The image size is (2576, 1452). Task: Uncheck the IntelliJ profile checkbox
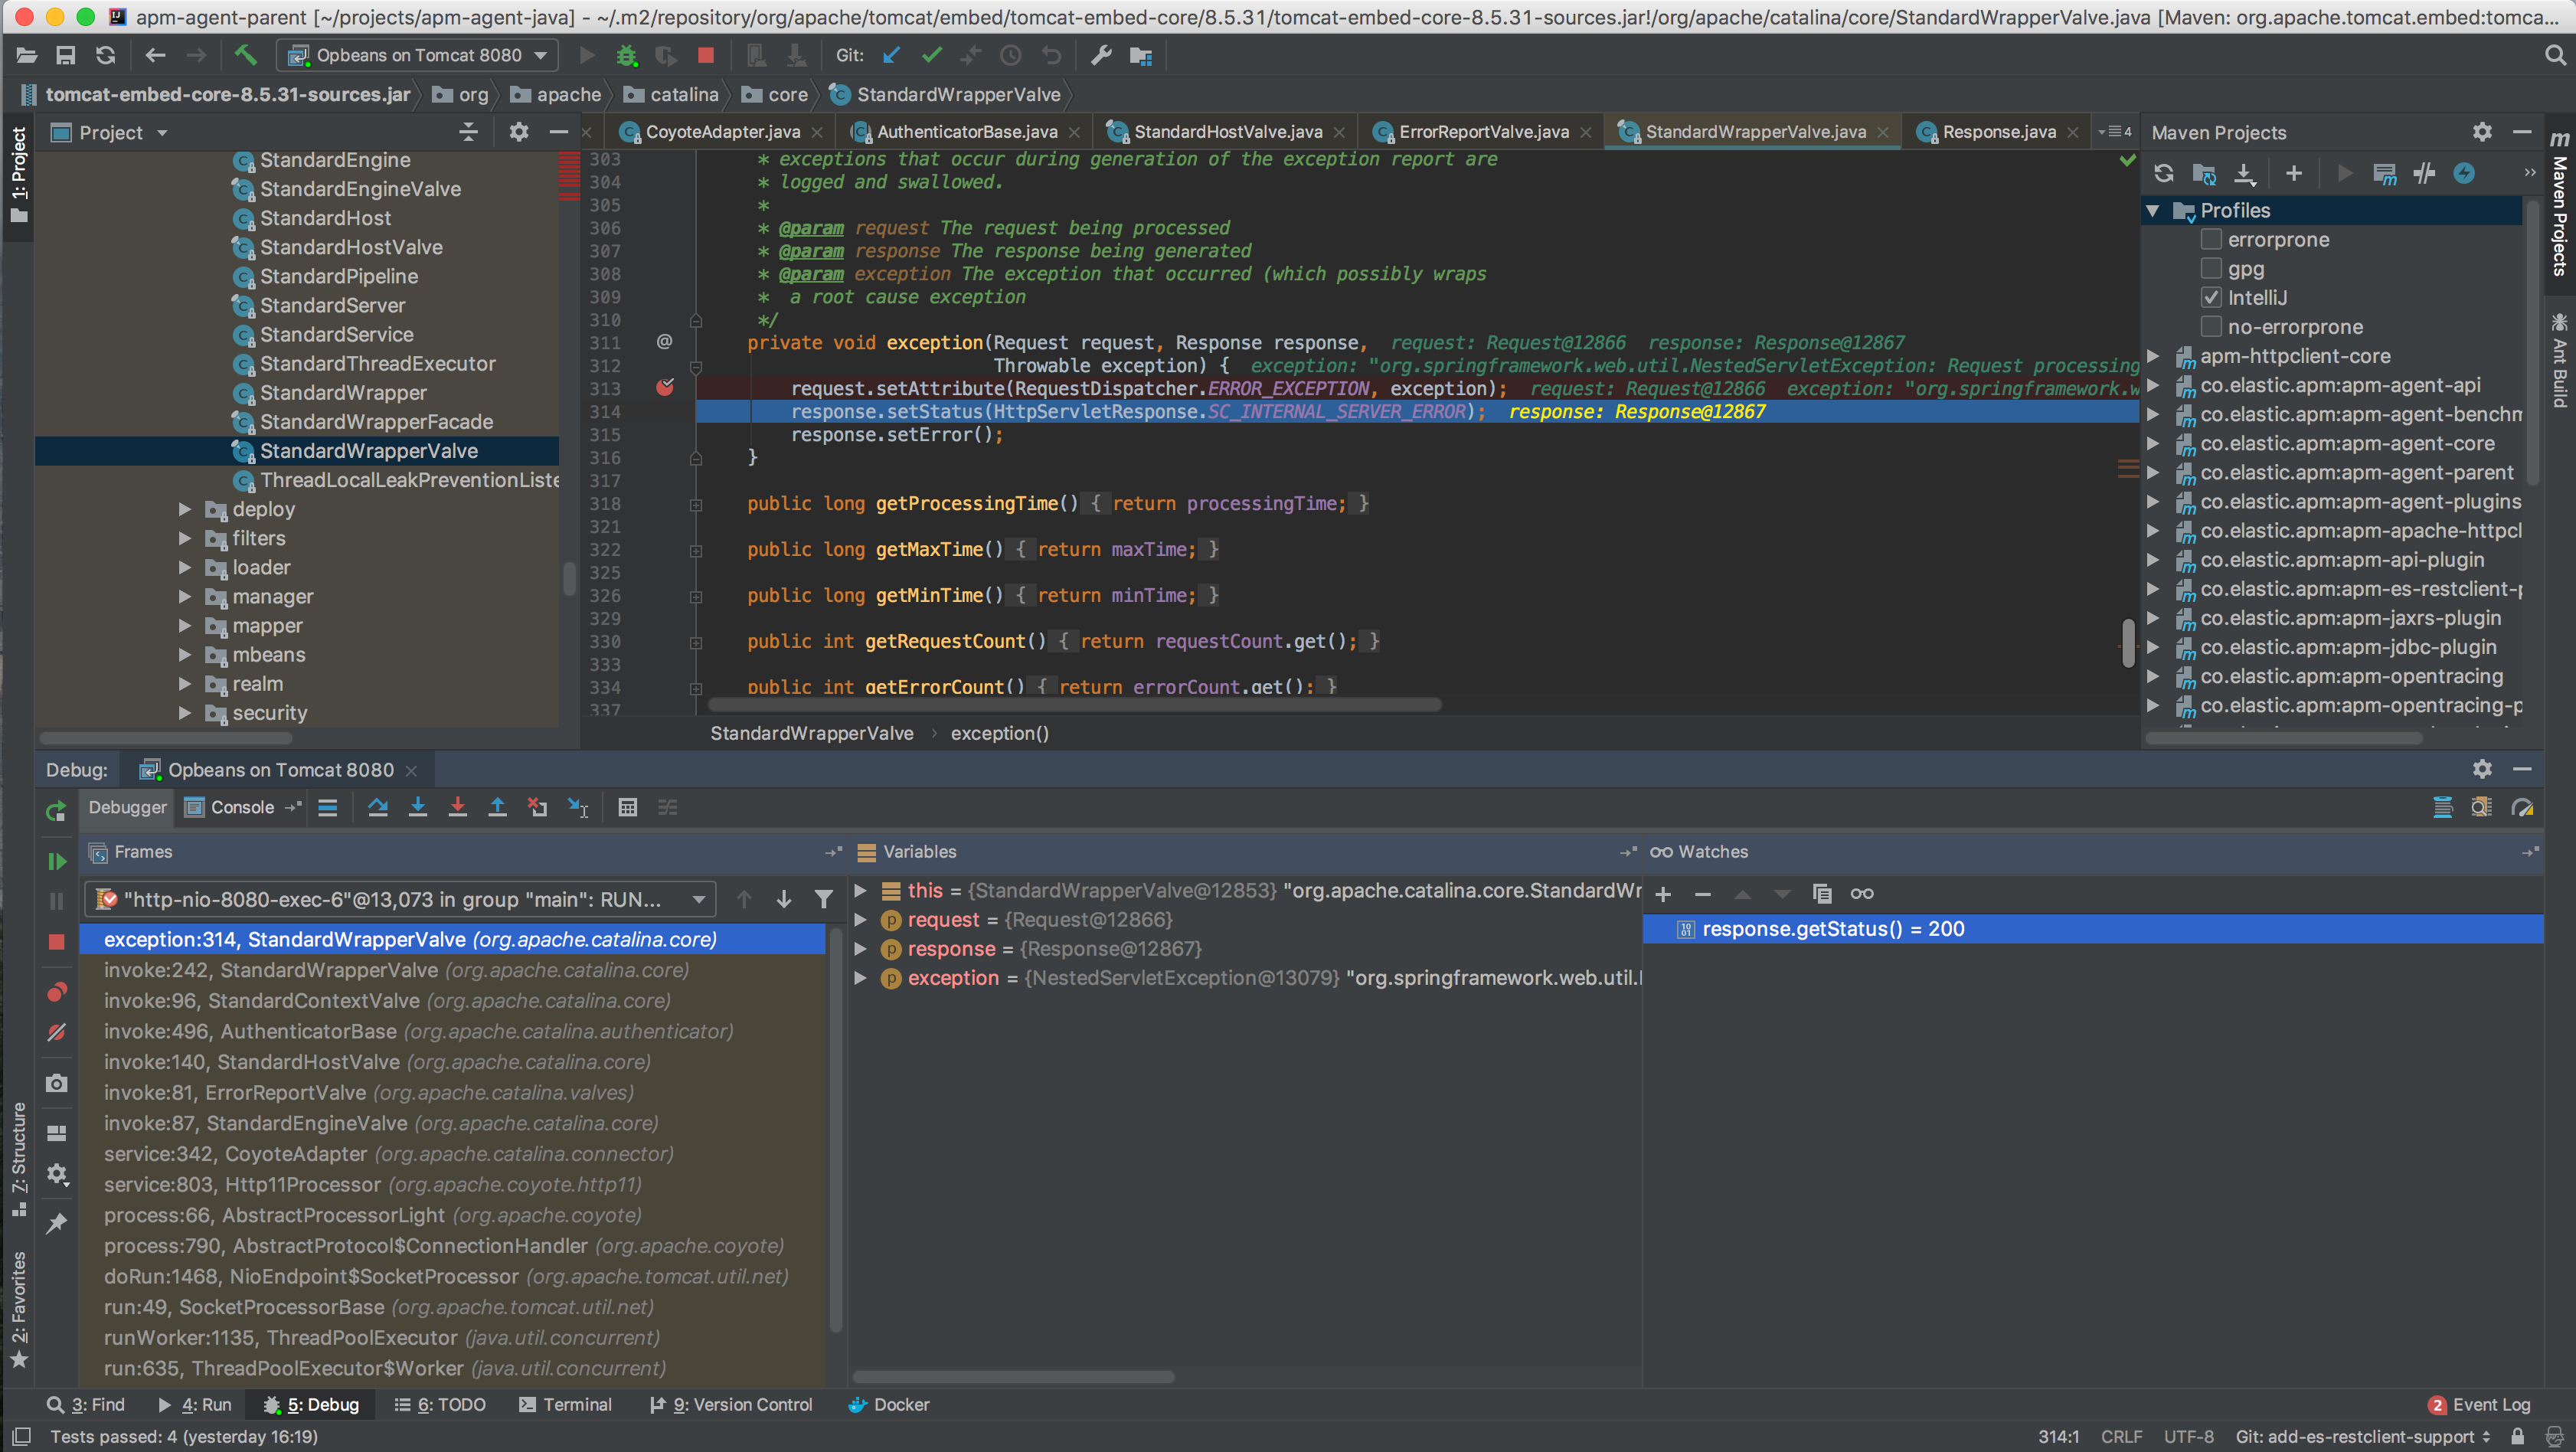[2211, 298]
